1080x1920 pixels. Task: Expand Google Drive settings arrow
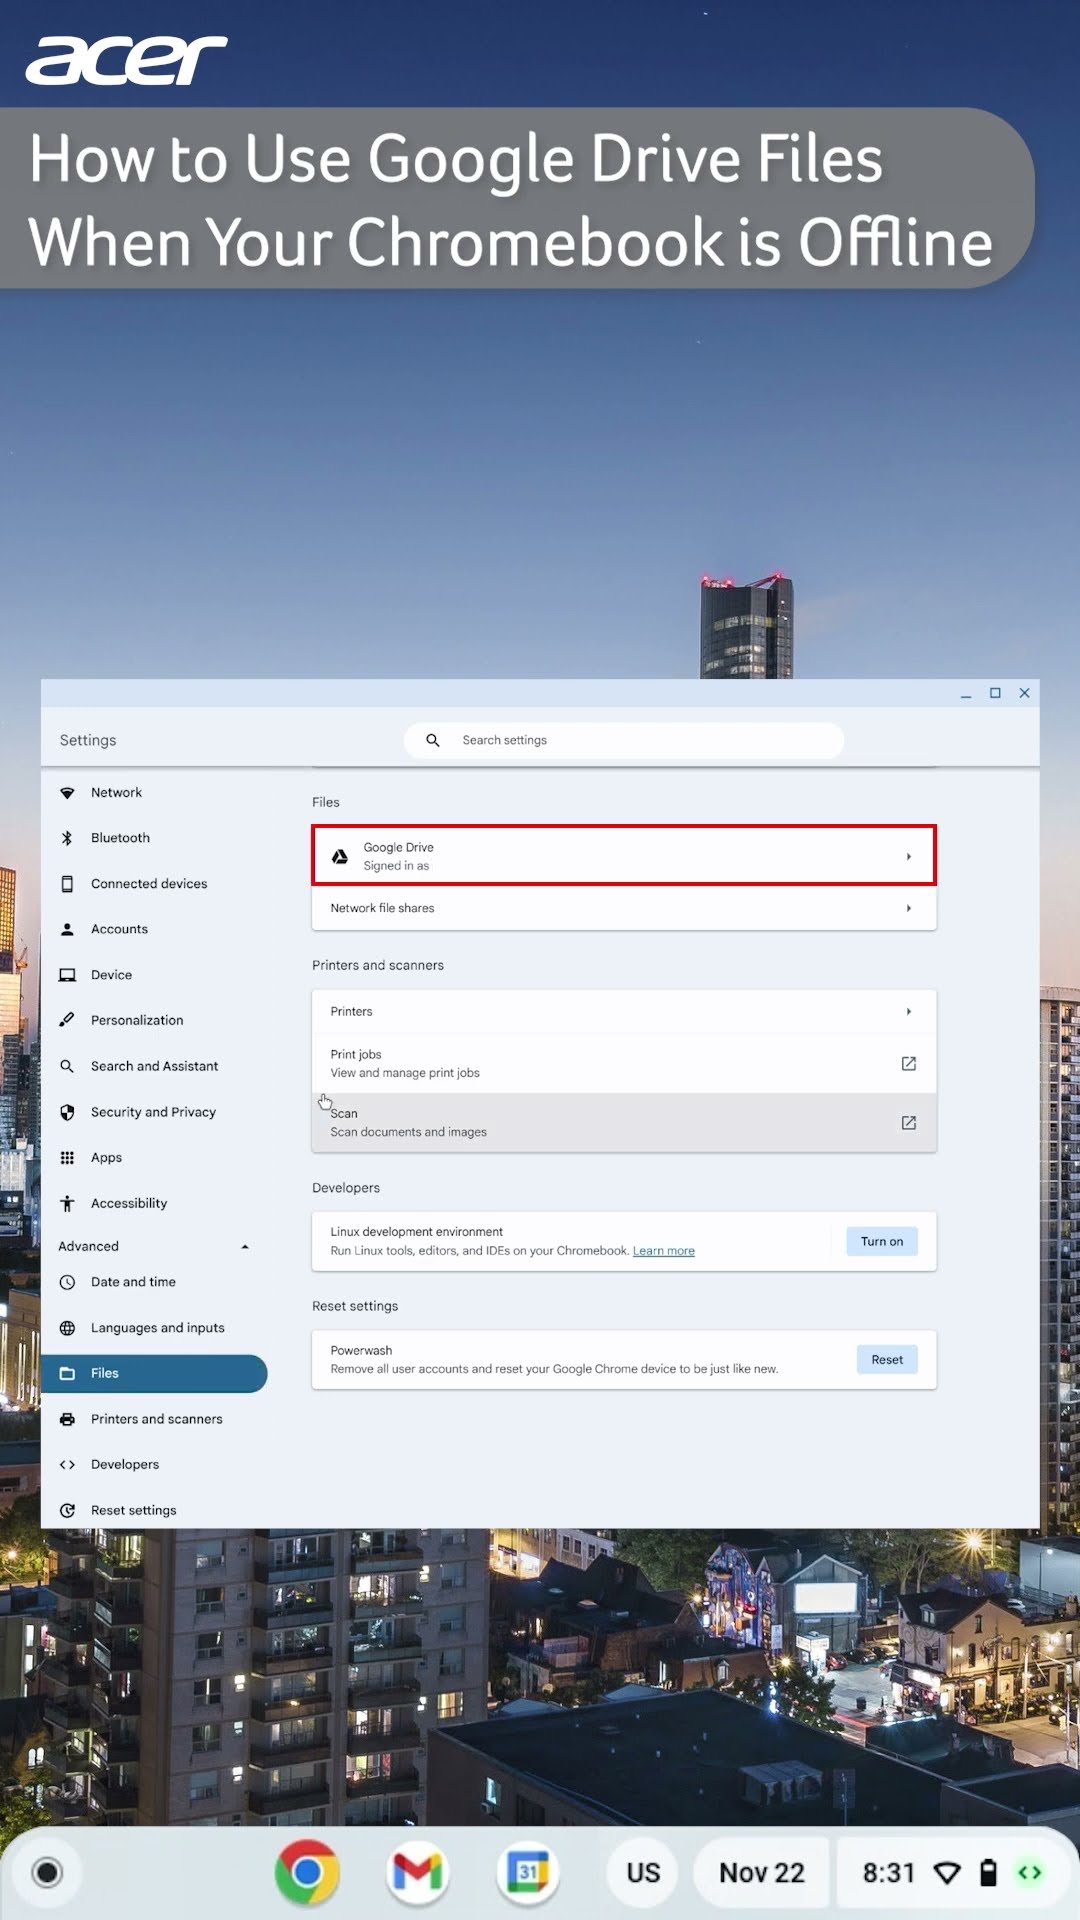pos(909,857)
